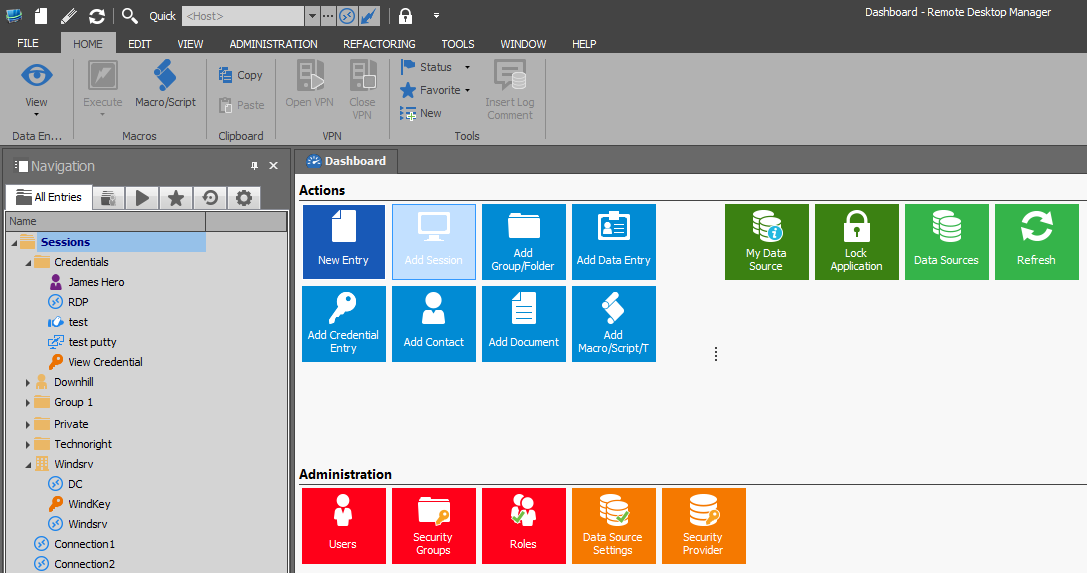Image resolution: width=1087 pixels, height=573 pixels.
Task: Select the test putty entry
Action: pos(92,342)
